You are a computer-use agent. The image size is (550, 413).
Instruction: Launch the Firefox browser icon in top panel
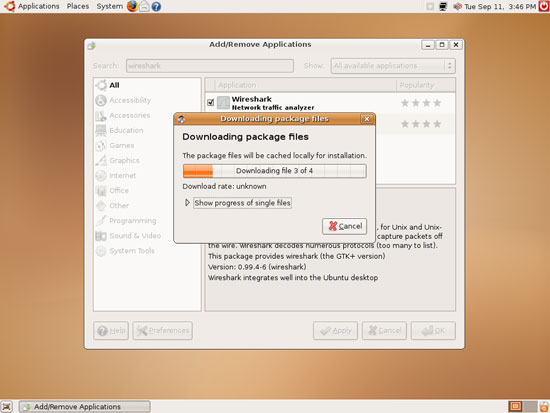click(x=132, y=6)
